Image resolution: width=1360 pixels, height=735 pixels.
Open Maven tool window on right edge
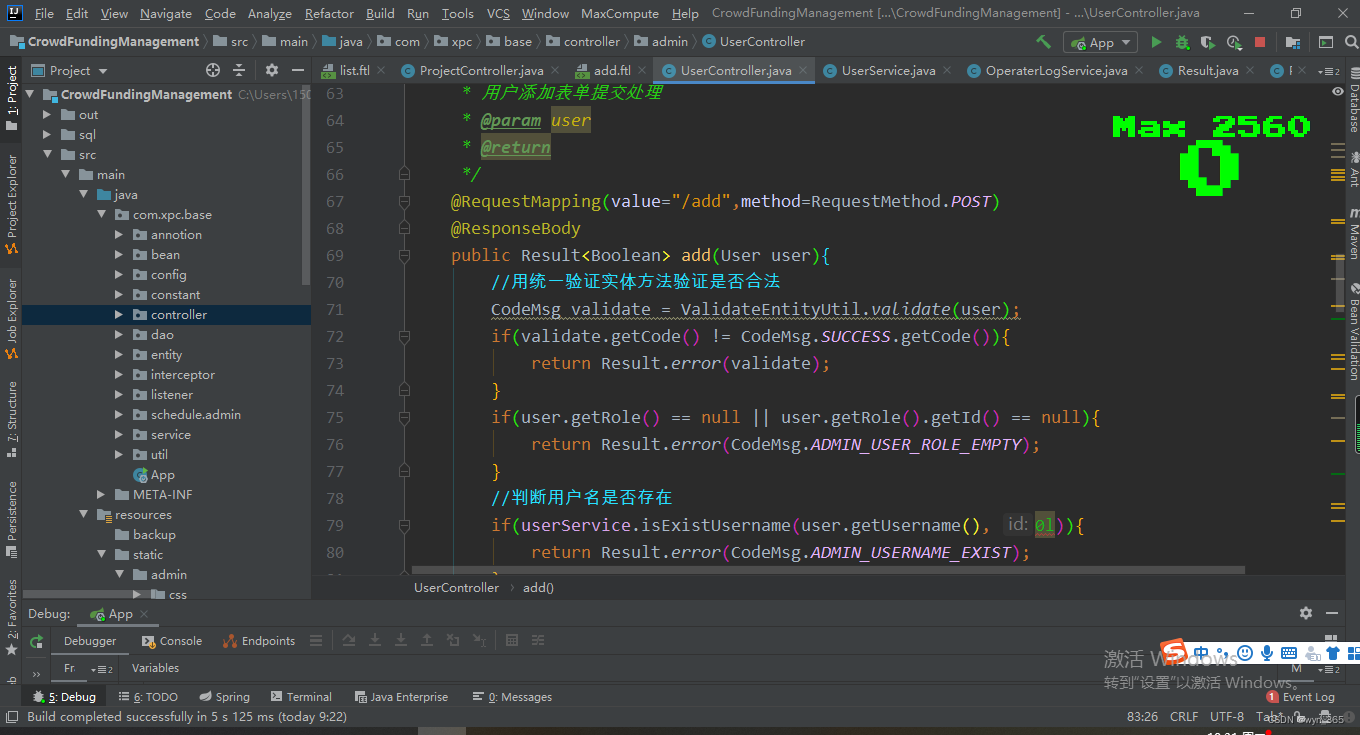(x=1353, y=234)
